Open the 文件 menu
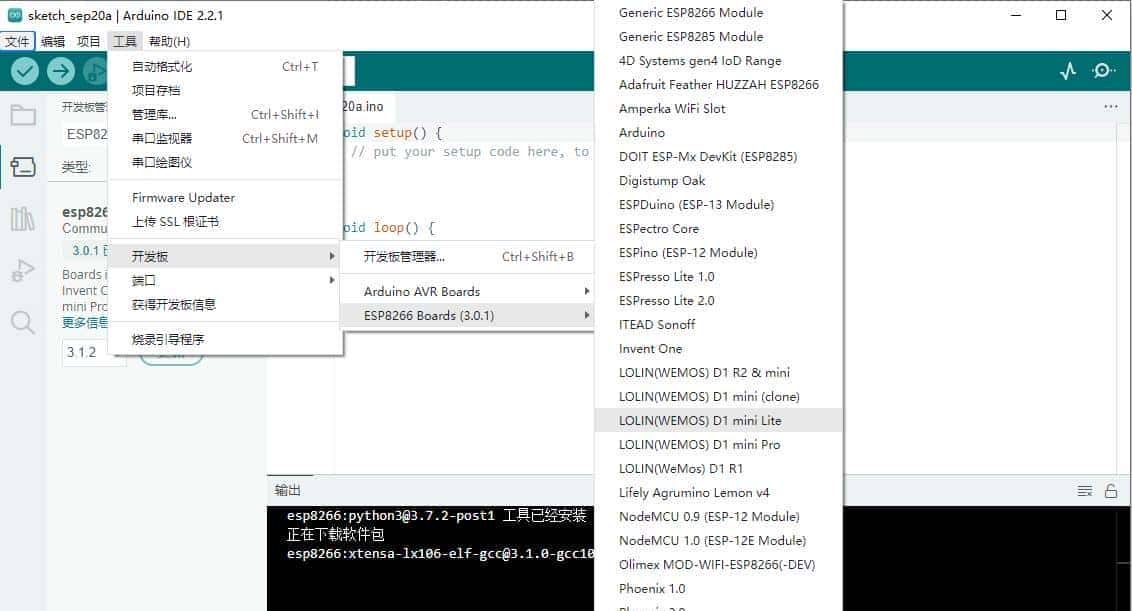 (17, 41)
